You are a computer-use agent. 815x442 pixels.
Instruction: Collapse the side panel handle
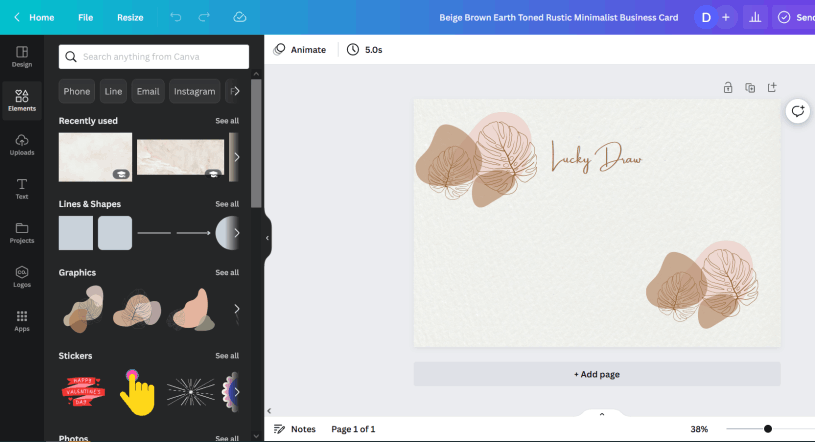(267, 238)
